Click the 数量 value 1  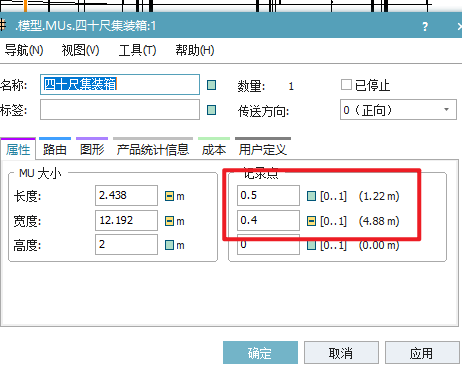tap(291, 86)
